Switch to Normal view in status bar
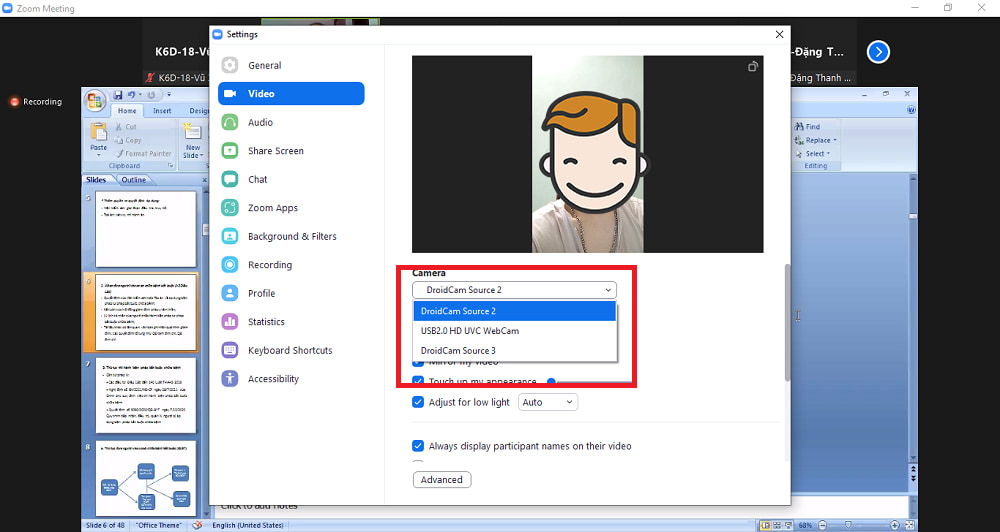 click(765, 526)
